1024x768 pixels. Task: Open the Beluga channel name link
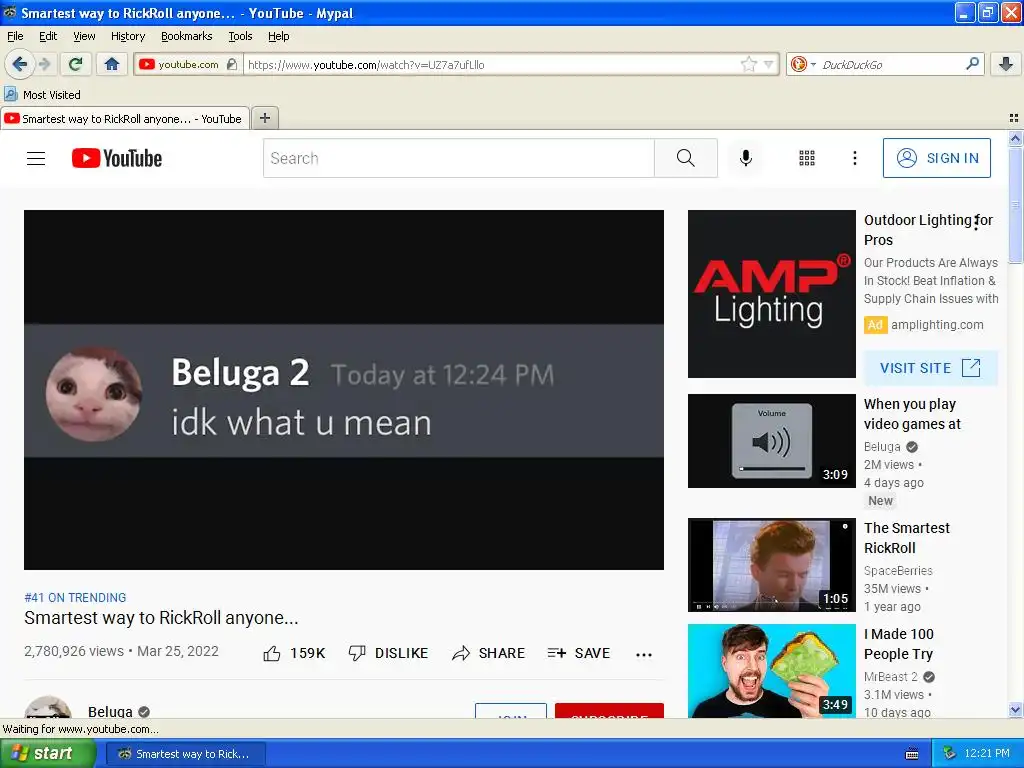point(110,711)
